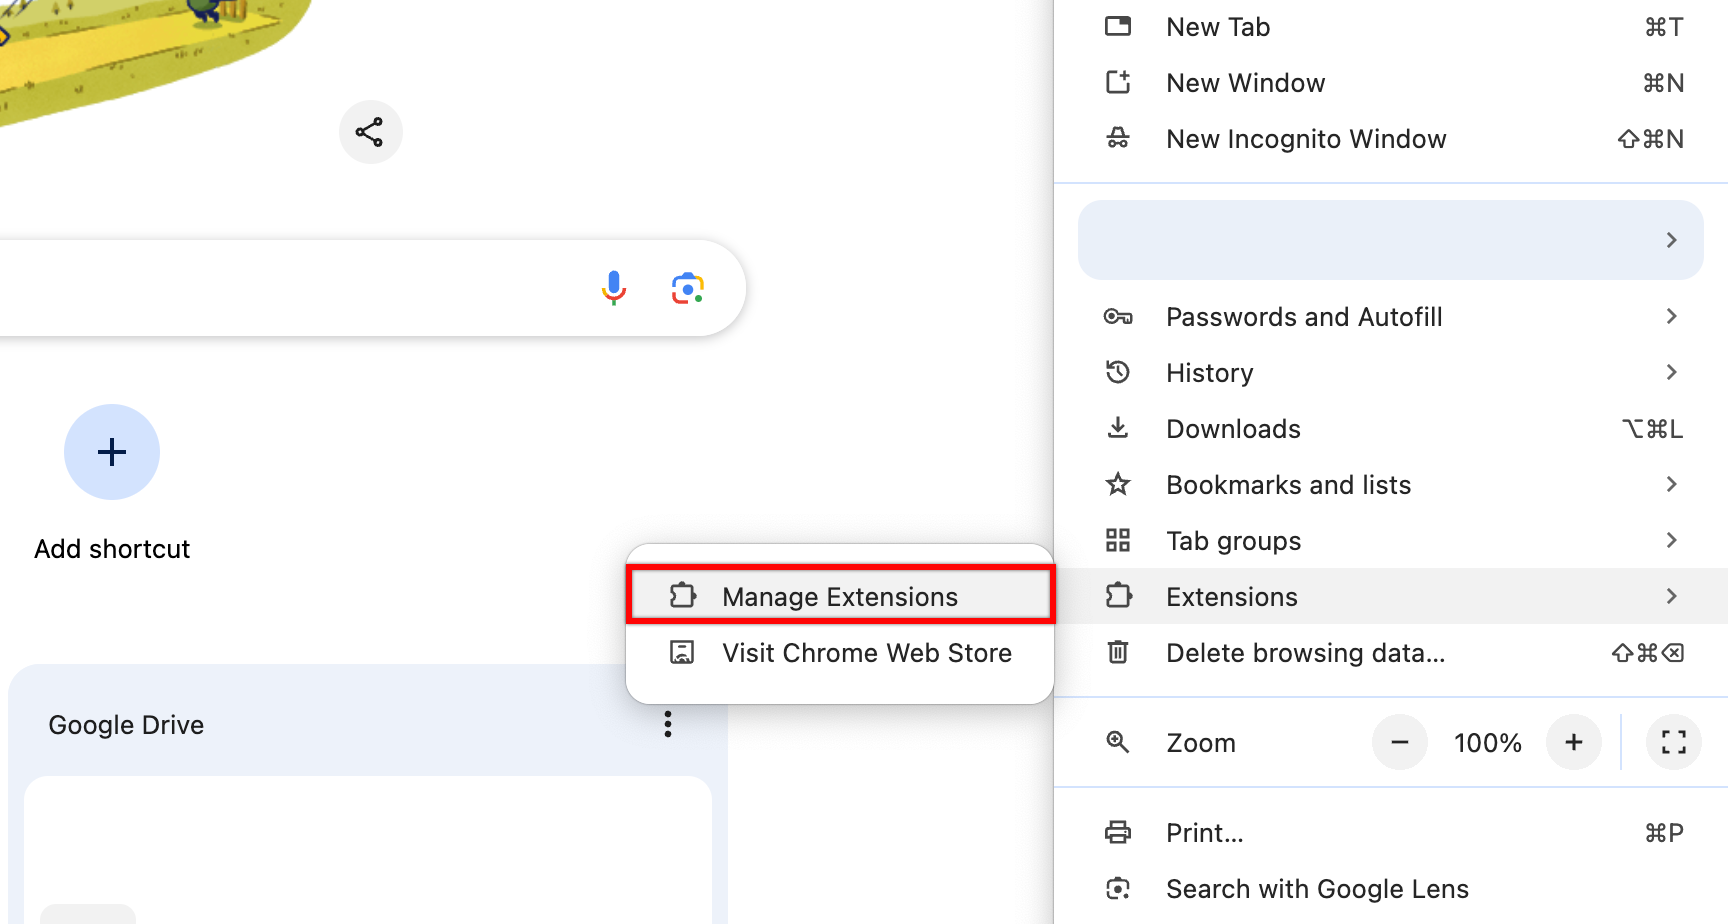
Task: Select Visit Chrome Web Store
Action: [866, 652]
